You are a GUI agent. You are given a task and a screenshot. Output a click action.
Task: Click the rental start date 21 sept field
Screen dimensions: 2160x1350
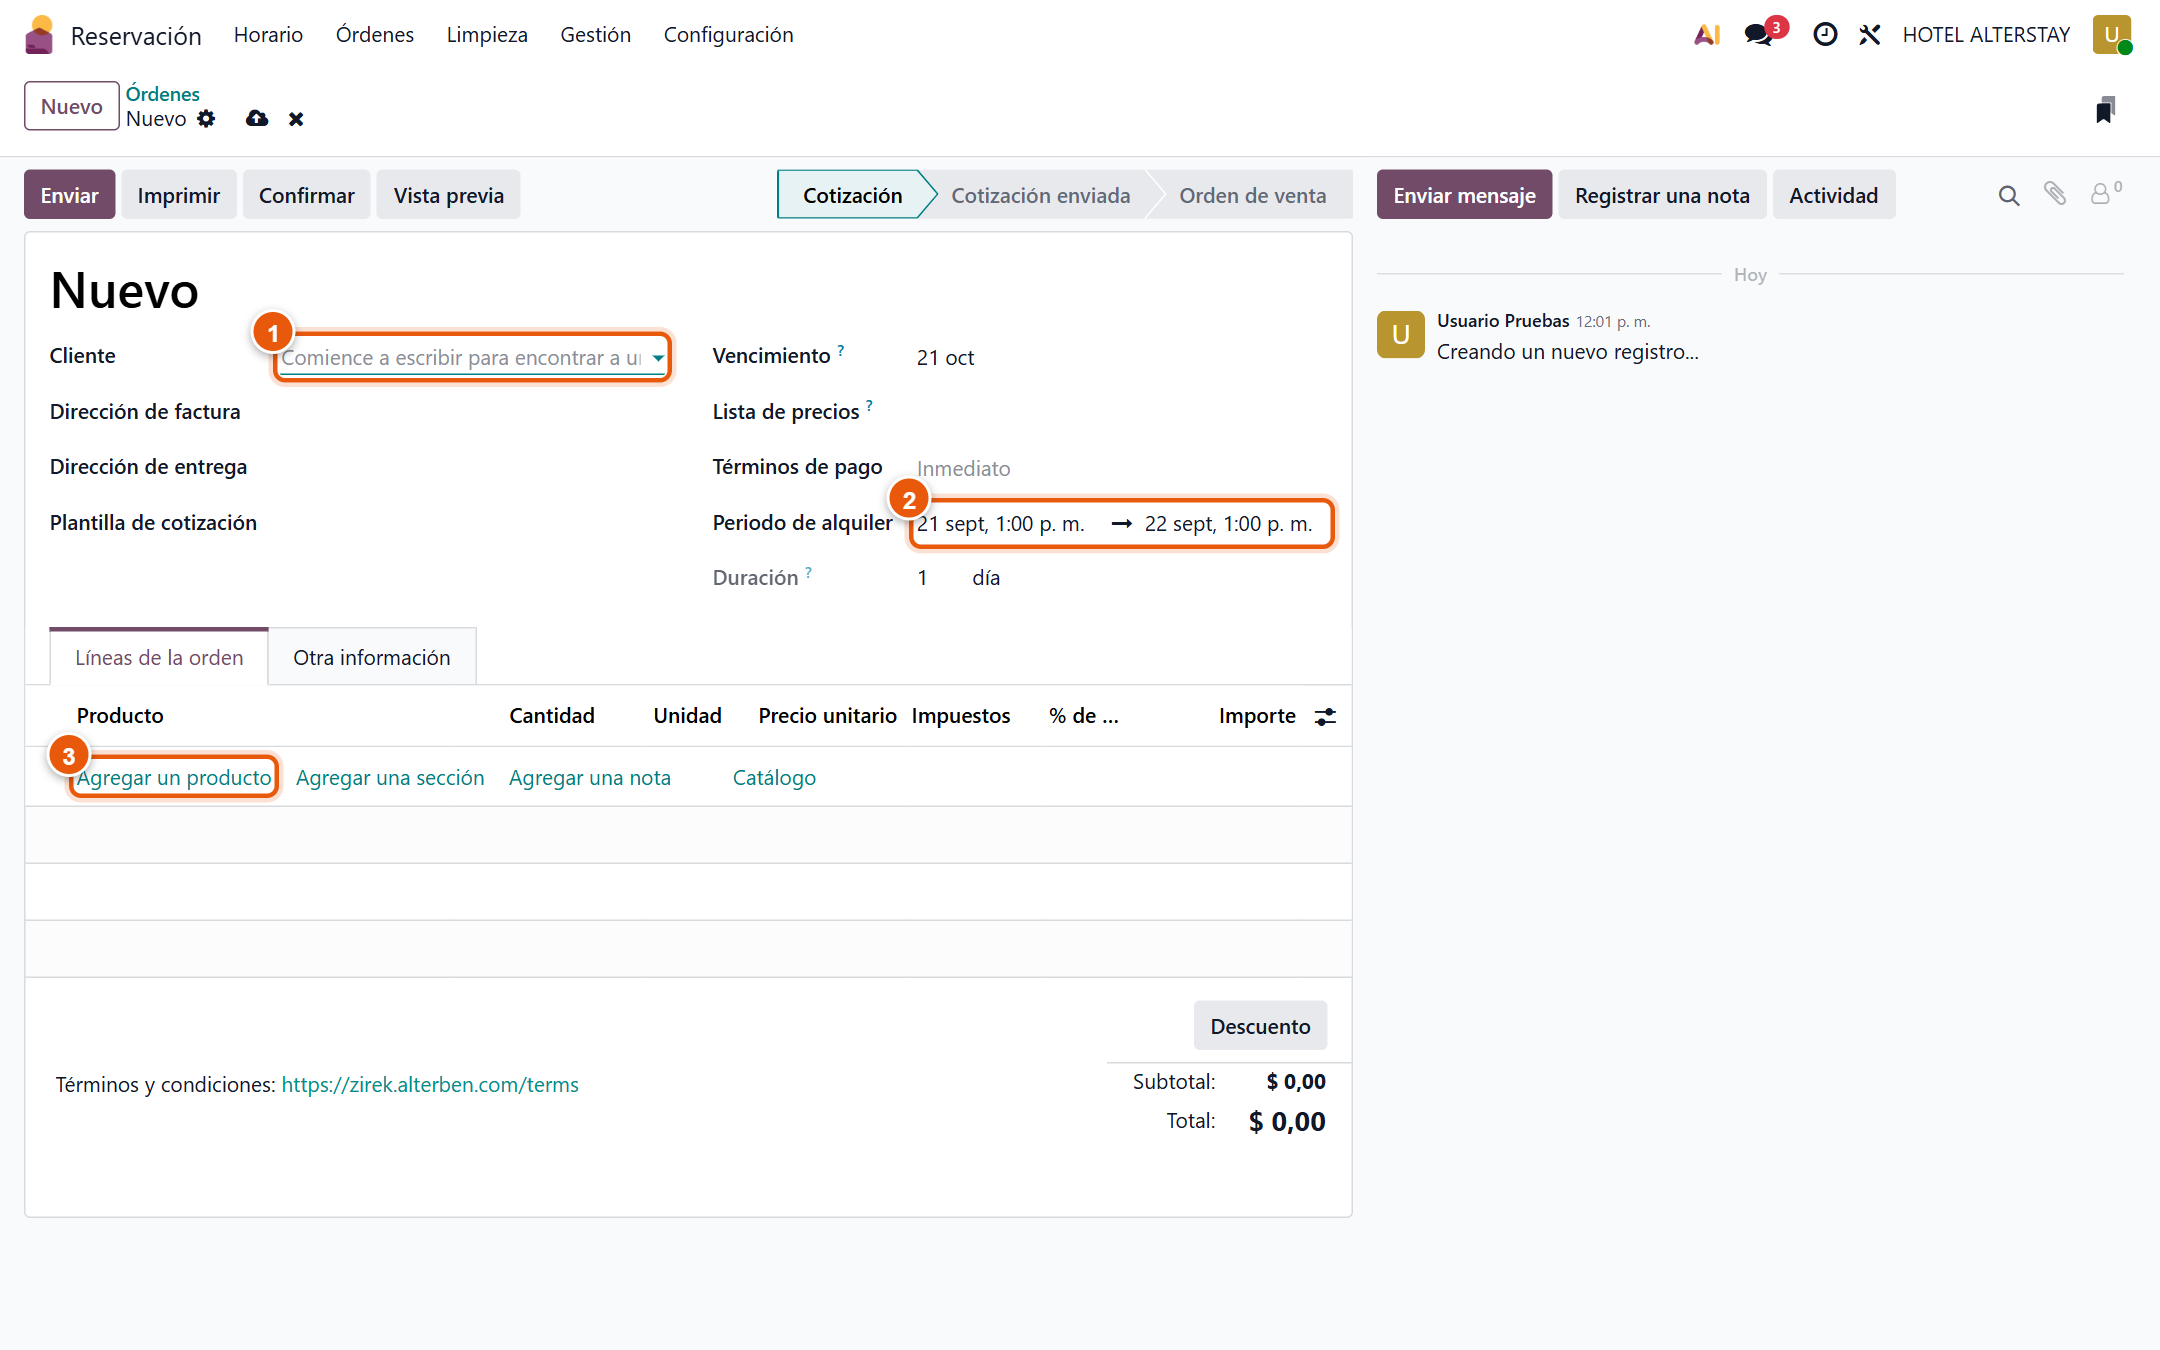point(1001,524)
